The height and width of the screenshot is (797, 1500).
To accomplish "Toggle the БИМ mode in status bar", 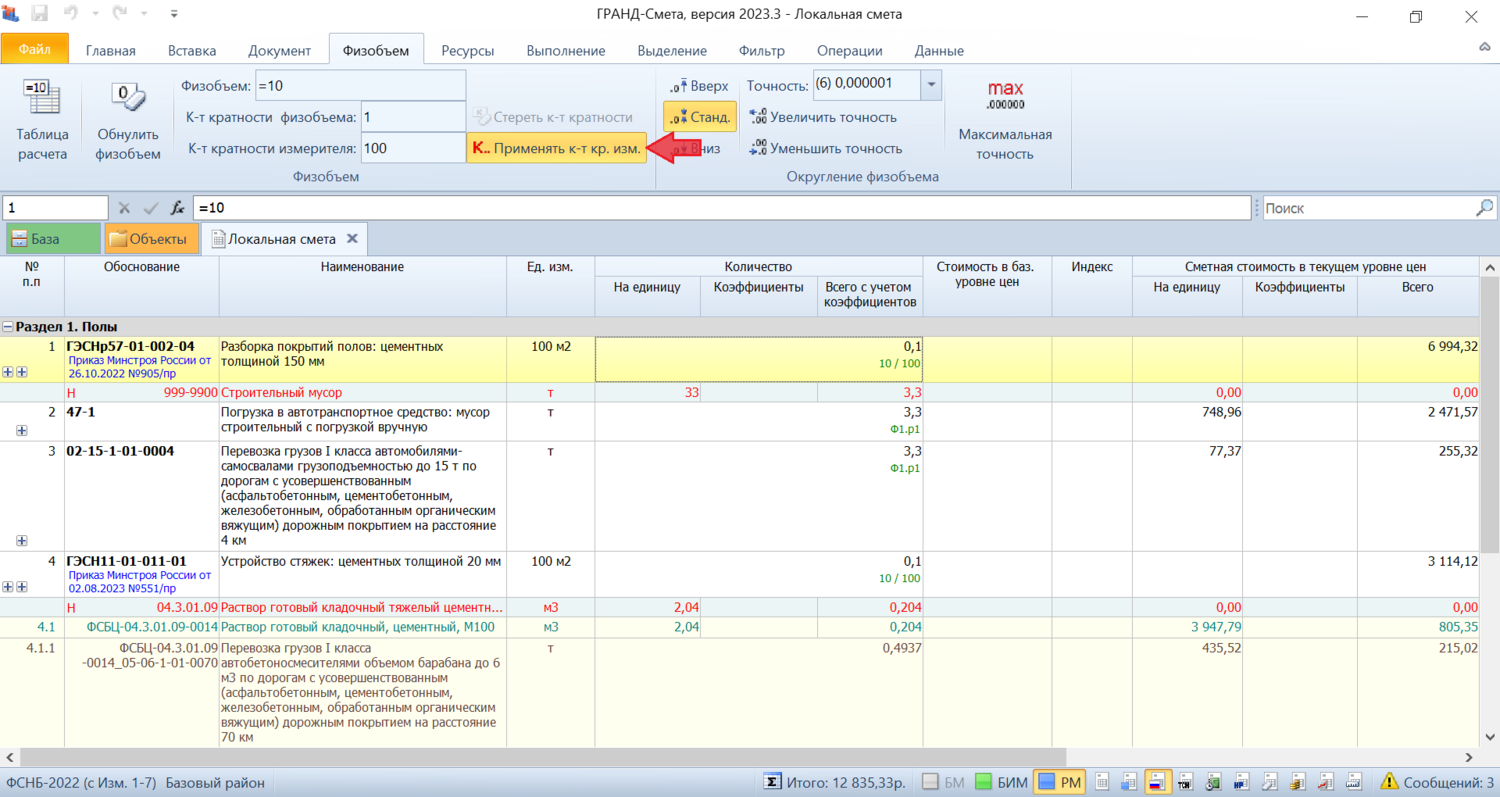I will pyautogui.click(x=983, y=782).
